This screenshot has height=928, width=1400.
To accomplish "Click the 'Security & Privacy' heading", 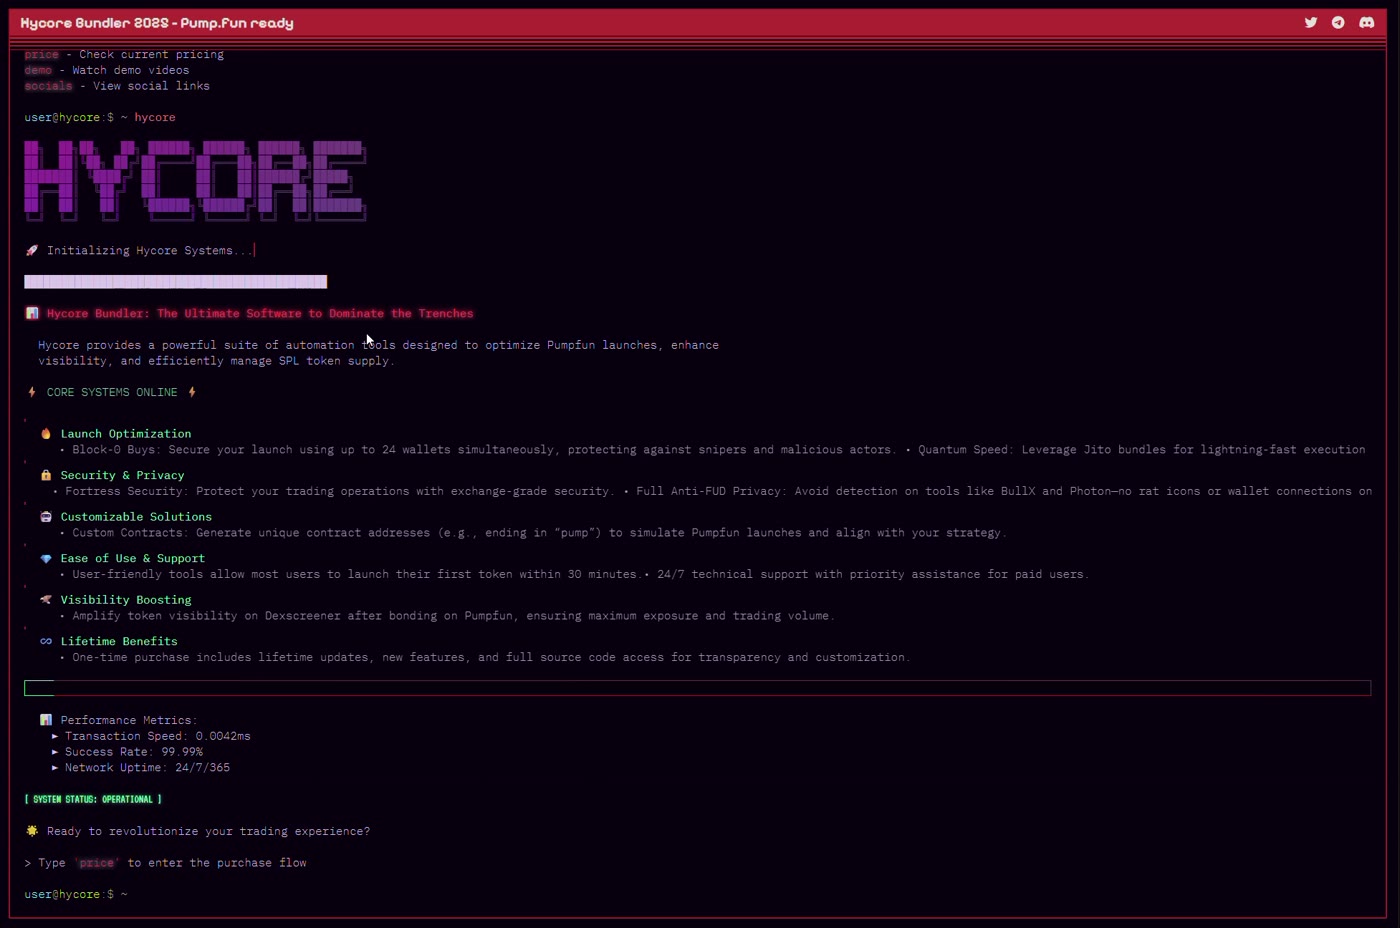I will click(122, 475).
